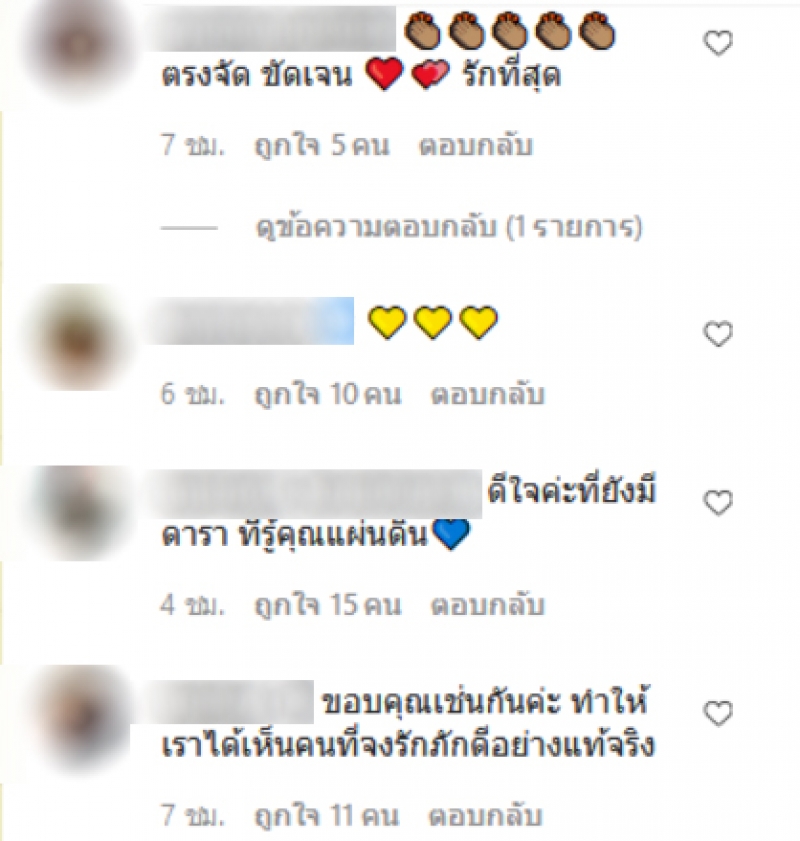View 'ถูกใจ 10 คน' likes list
This screenshot has height=841, width=800.
(x=328, y=394)
